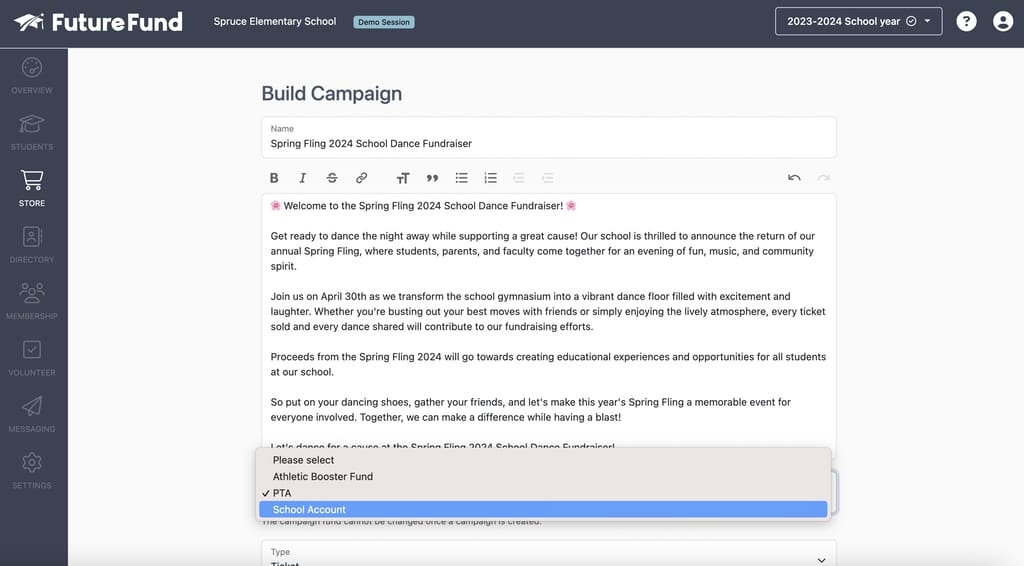The width and height of the screenshot is (1024, 566).
Task: Open the Overview dashboard in sidebar
Action: point(32,76)
